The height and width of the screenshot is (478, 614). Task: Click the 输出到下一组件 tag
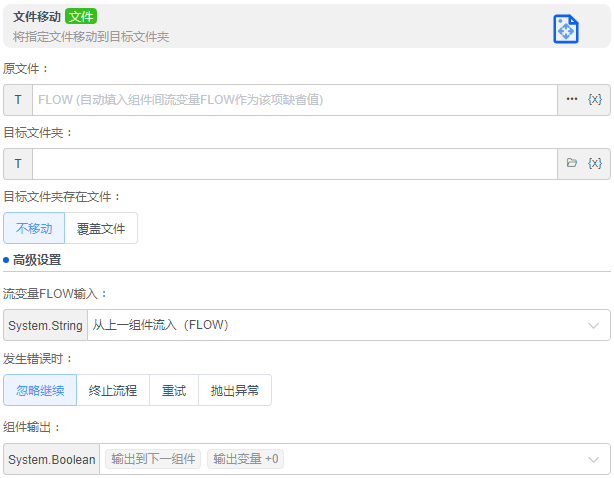153,459
